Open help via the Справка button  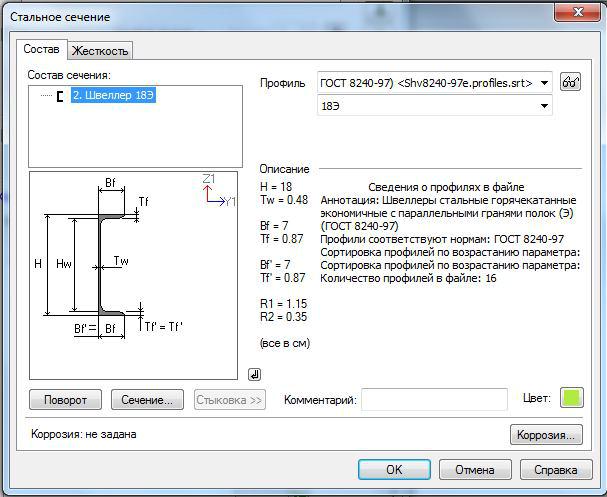tap(555, 469)
